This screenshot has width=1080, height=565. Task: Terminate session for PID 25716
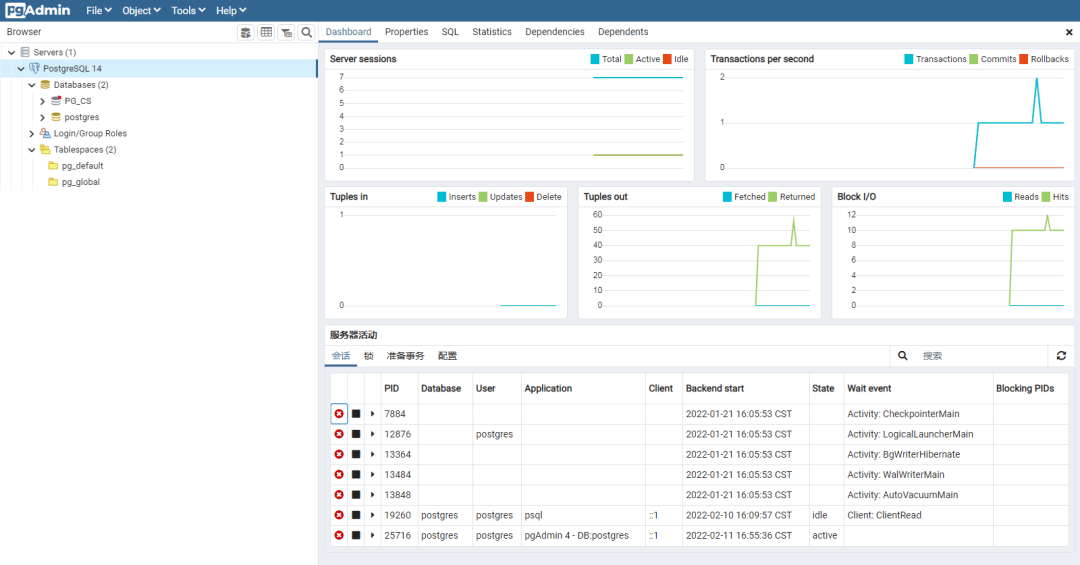(x=339, y=535)
